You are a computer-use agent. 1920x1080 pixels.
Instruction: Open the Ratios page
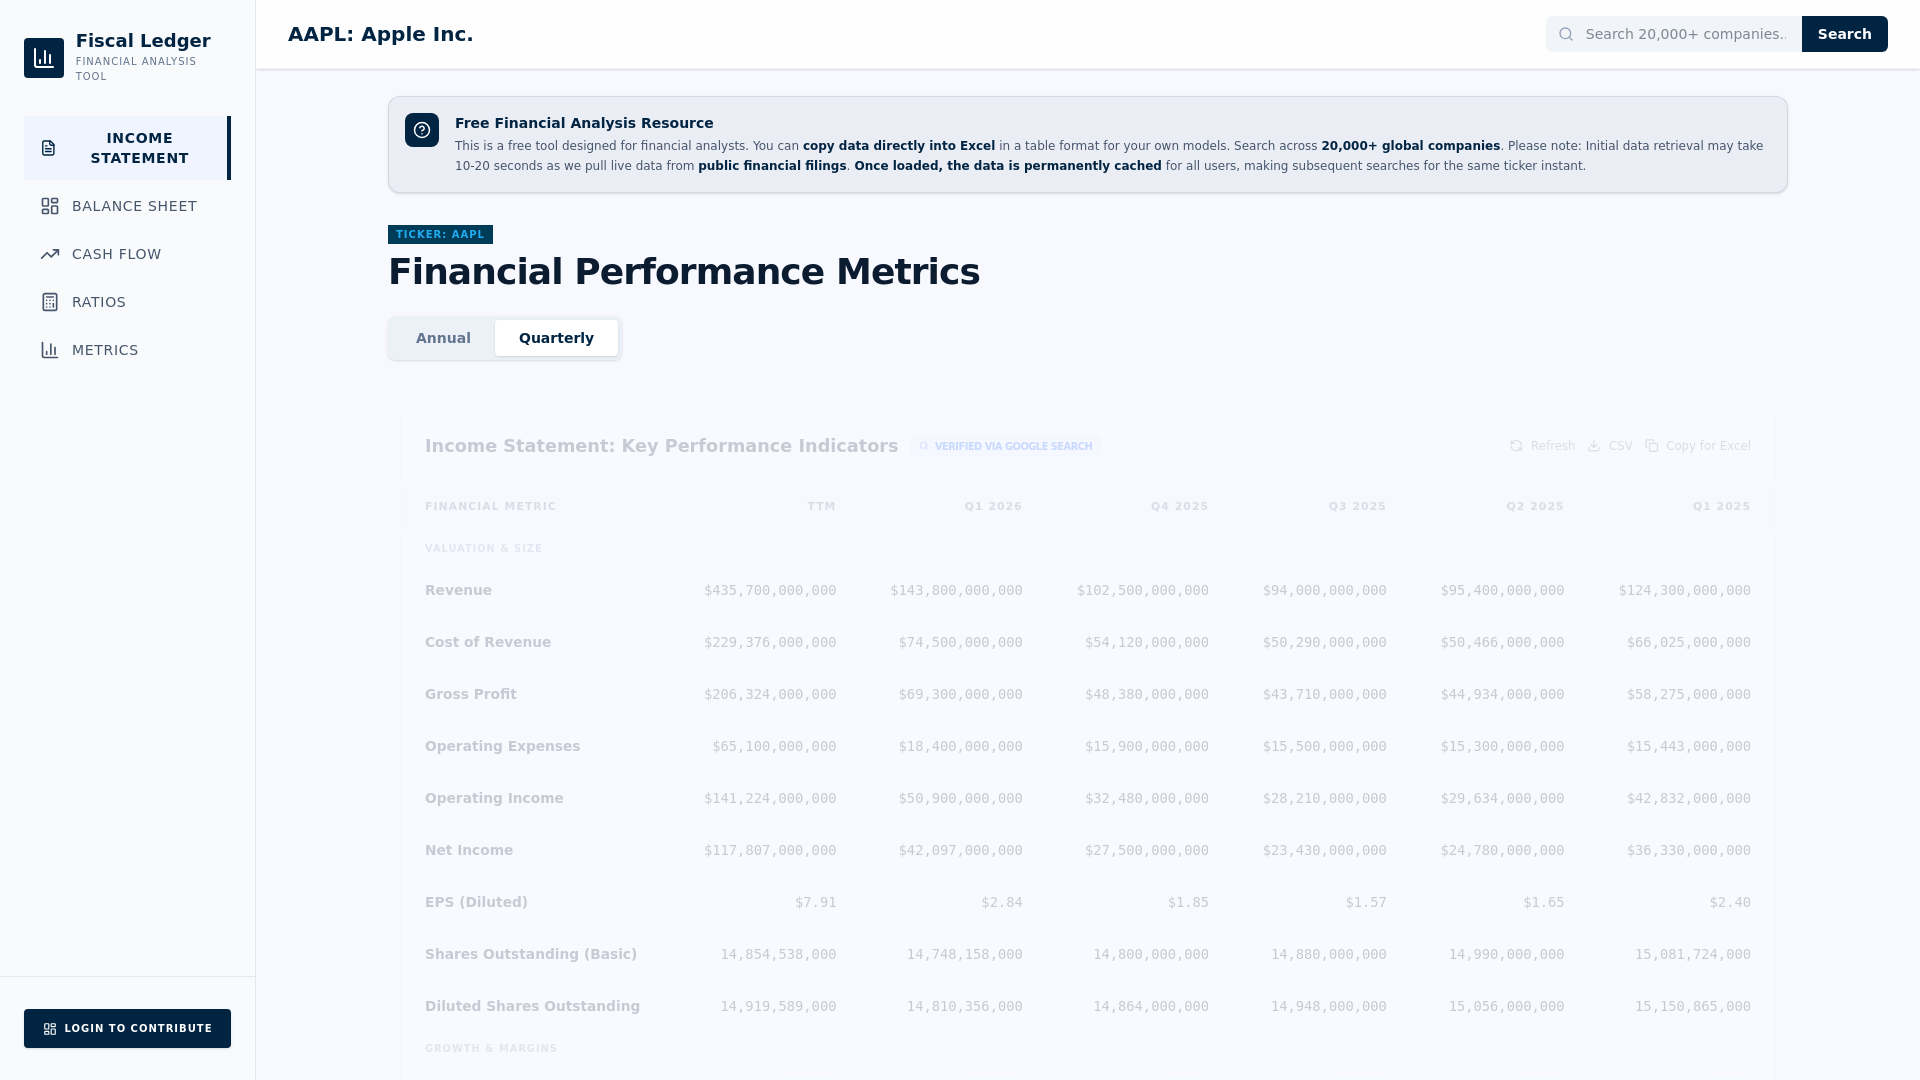[x=127, y=302]
